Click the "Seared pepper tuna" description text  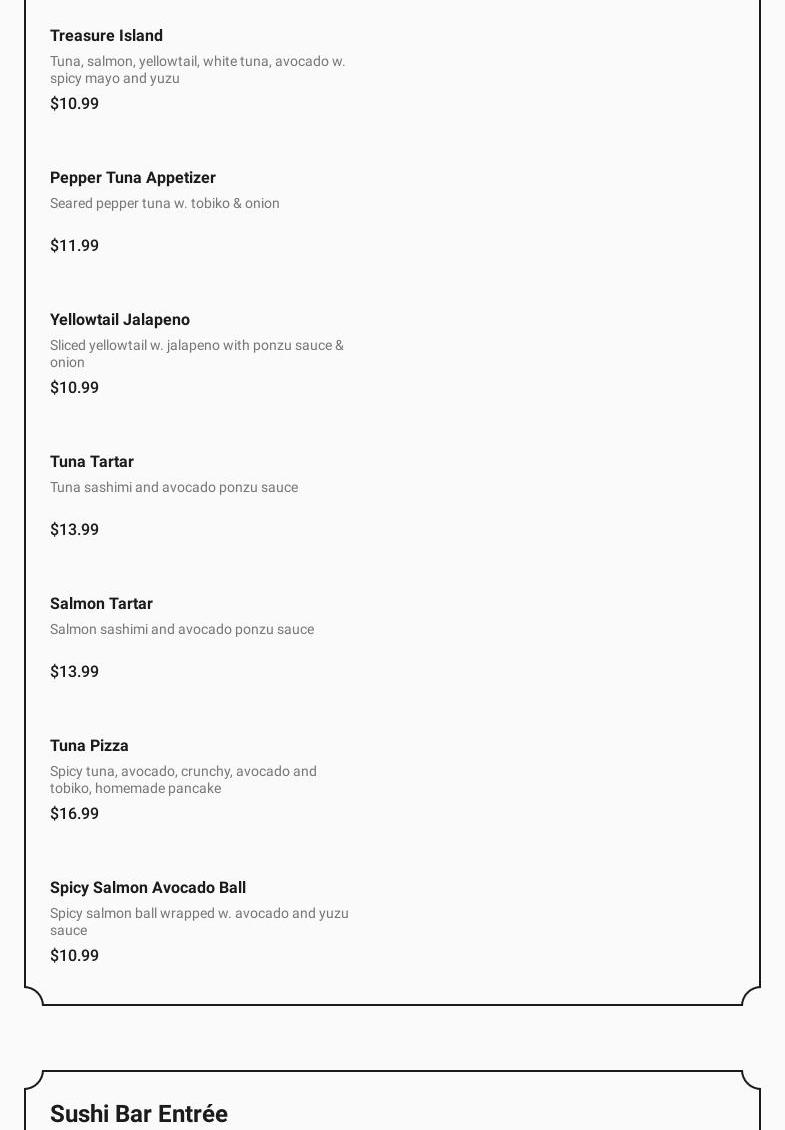[165, 204]
